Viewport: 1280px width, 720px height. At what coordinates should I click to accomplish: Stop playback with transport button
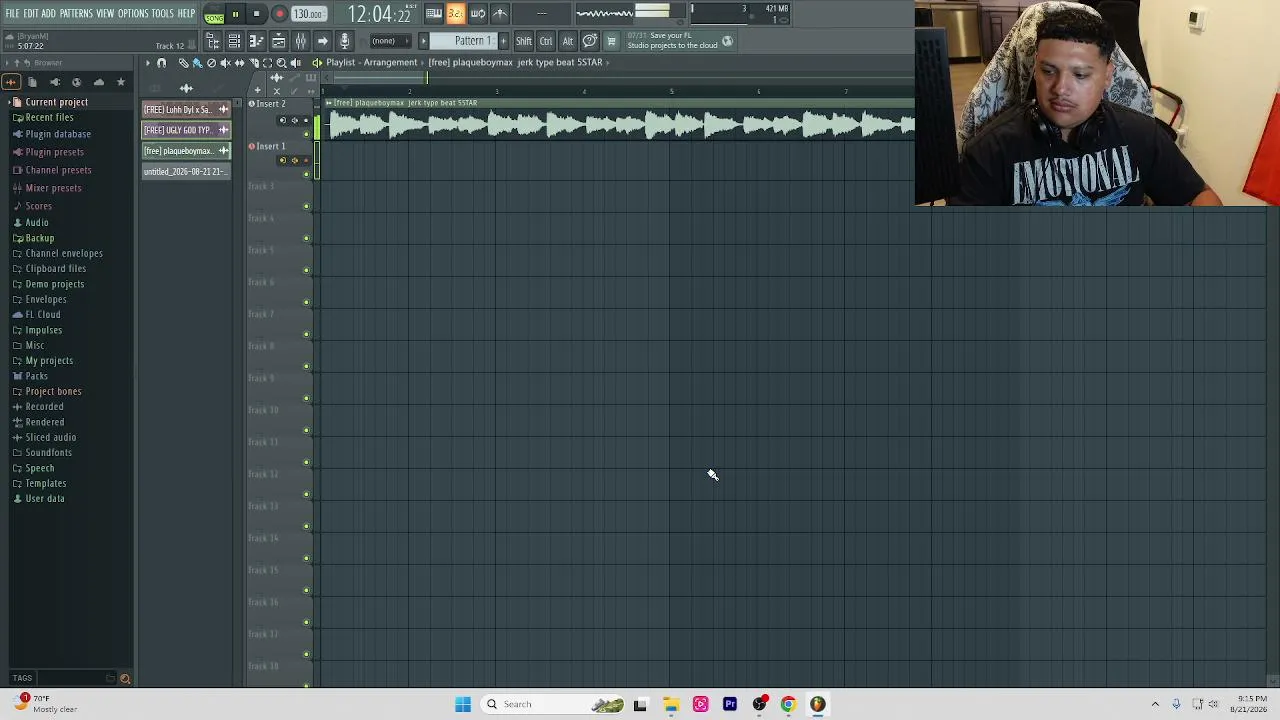(256, 14)
